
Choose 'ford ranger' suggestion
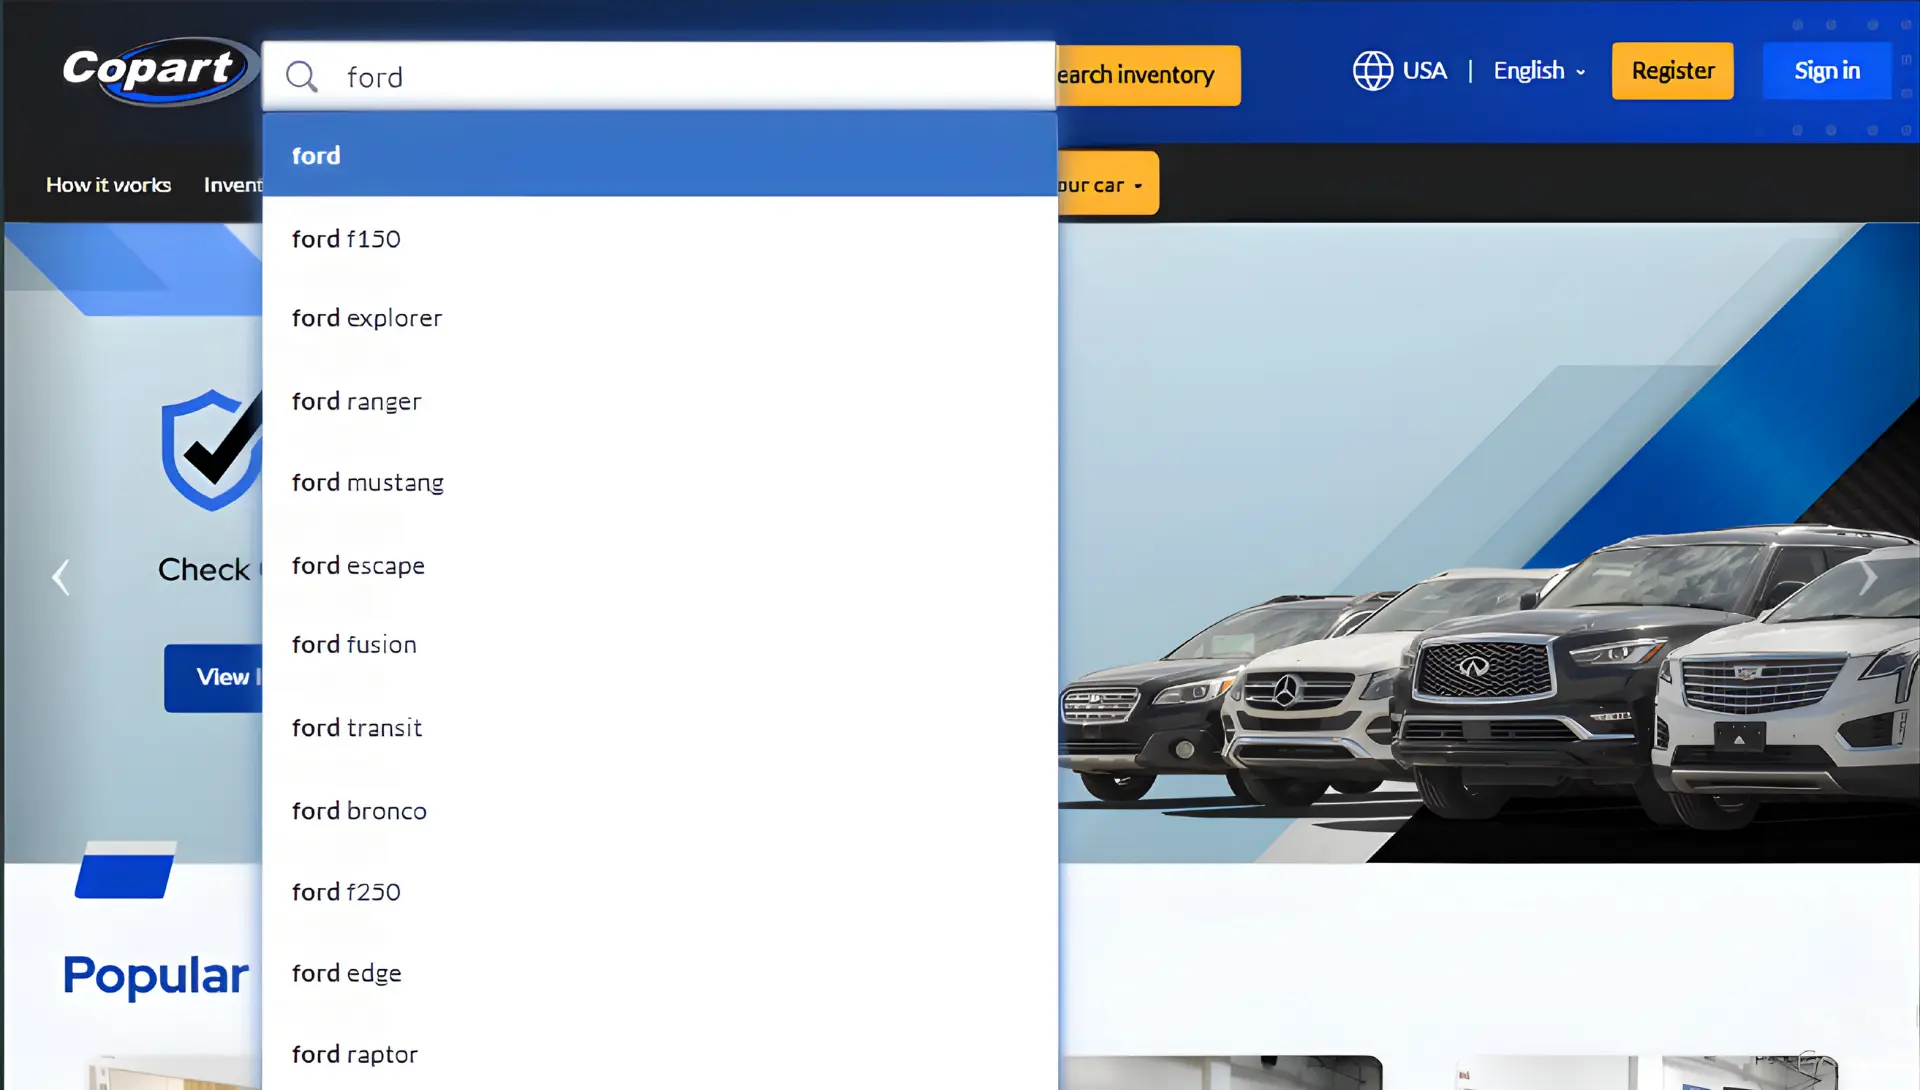(660, 401)
